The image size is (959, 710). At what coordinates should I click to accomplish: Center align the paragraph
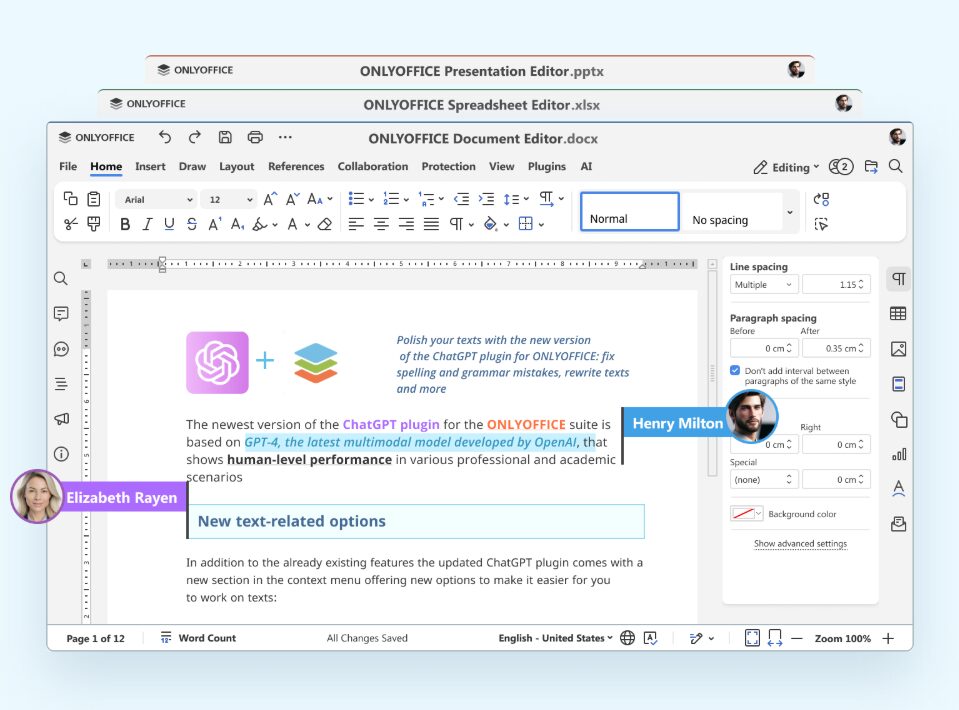click(381, 224)
